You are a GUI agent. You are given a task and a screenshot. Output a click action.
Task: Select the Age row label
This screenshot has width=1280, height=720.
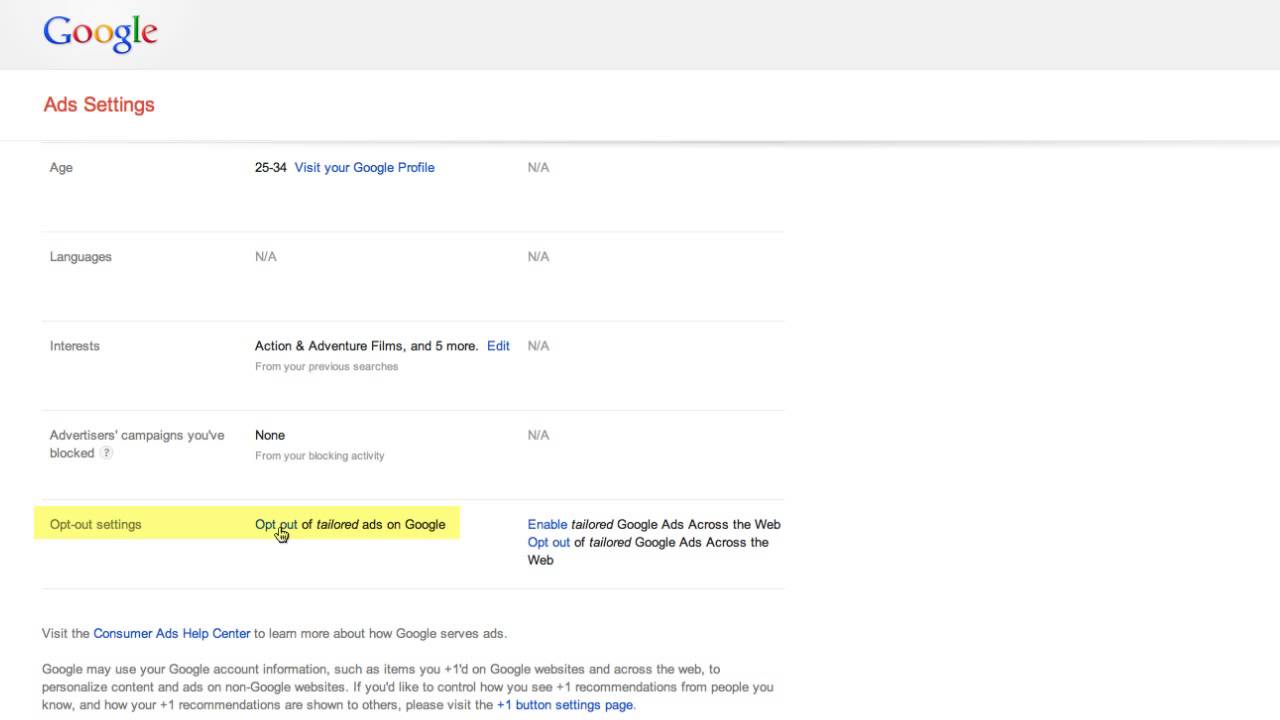[61, 167]
